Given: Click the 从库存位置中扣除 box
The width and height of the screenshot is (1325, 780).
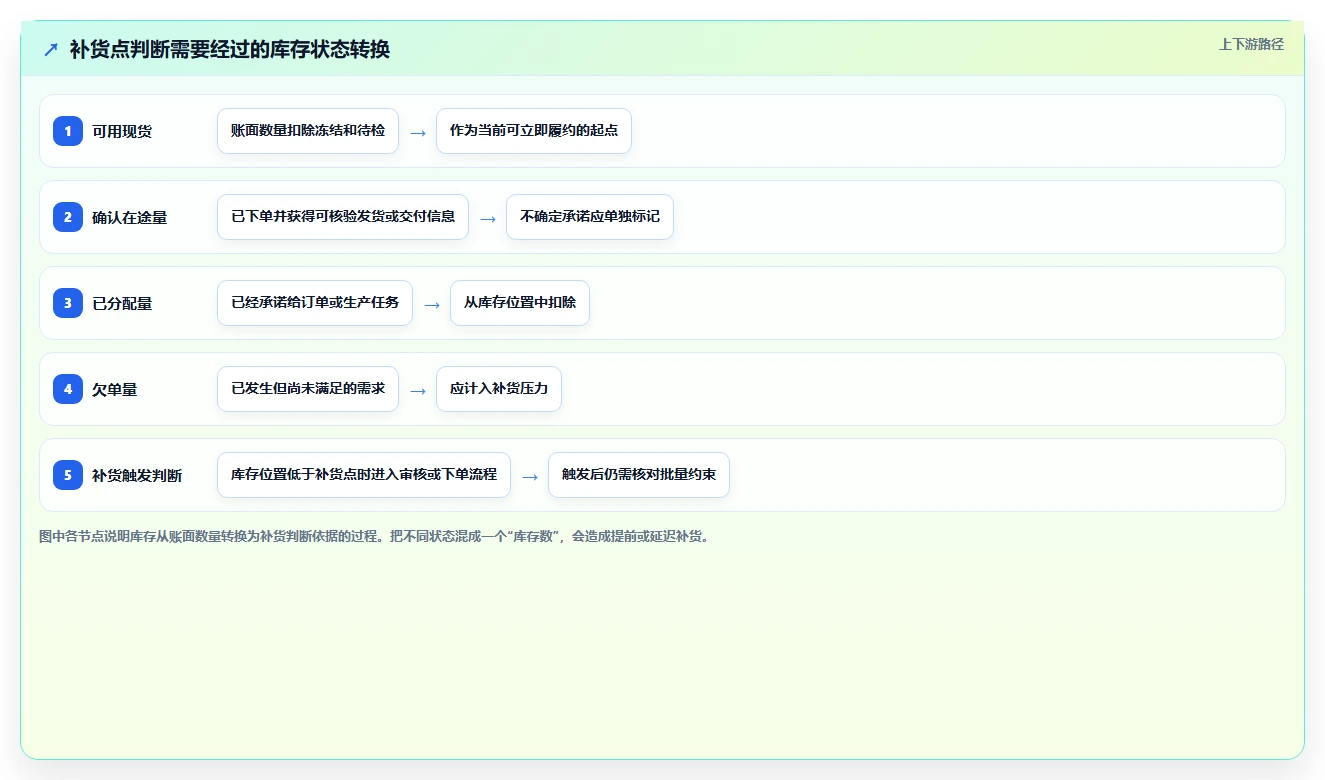Looking at the screenshot, I should [x=520, y=303].
